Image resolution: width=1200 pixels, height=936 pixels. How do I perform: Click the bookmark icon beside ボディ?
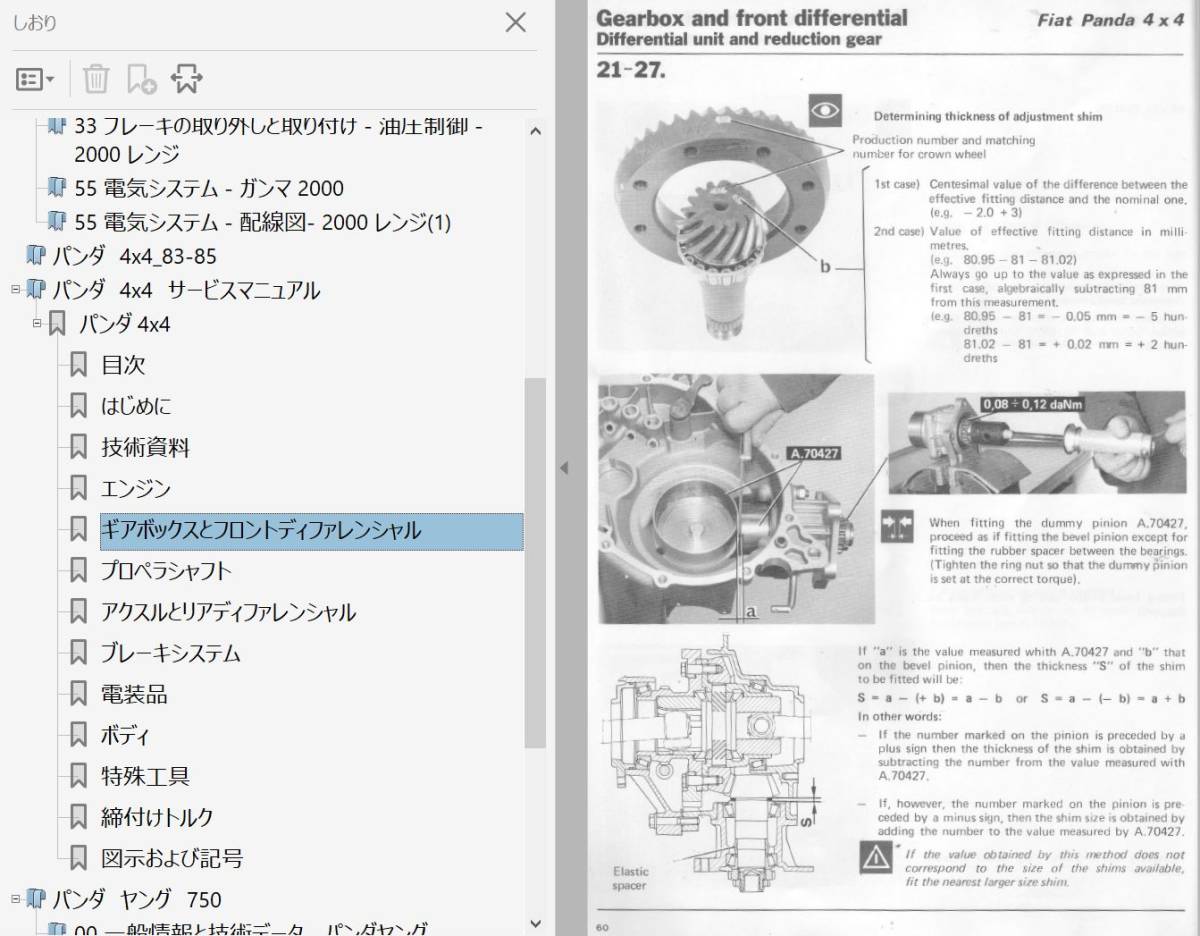(x=79, y=735)
